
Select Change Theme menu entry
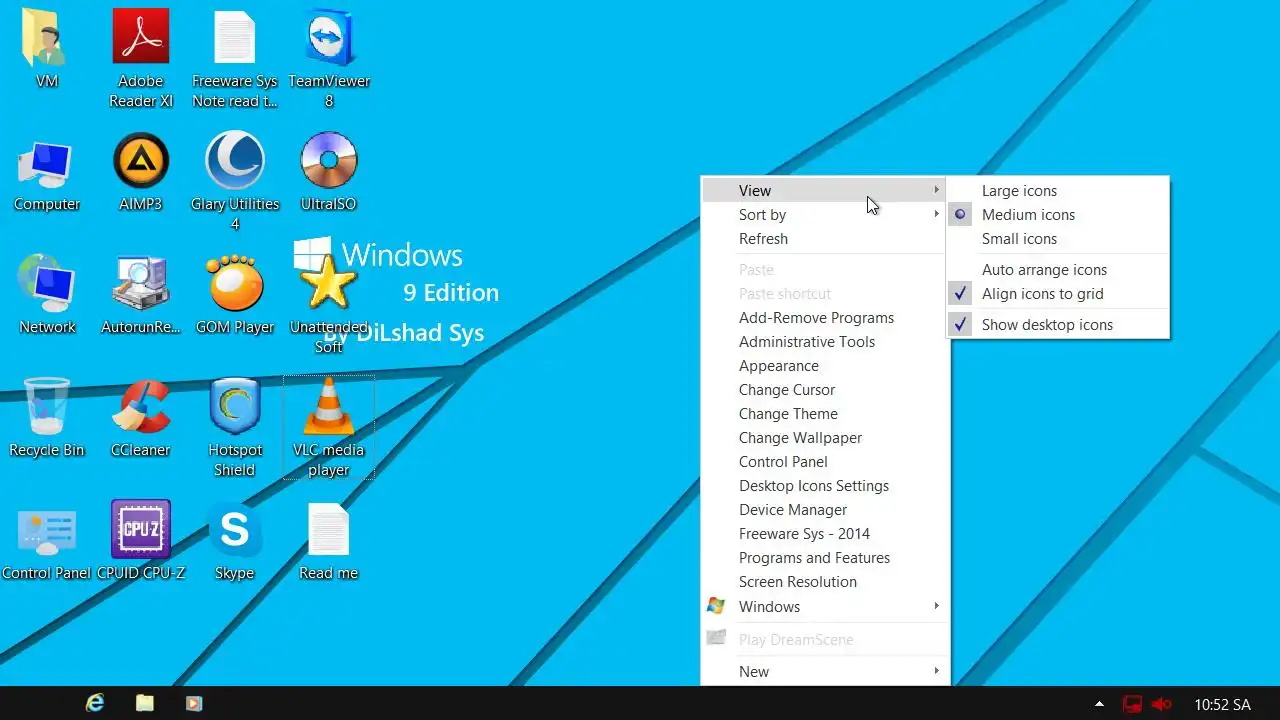click(x=825, y=414)
